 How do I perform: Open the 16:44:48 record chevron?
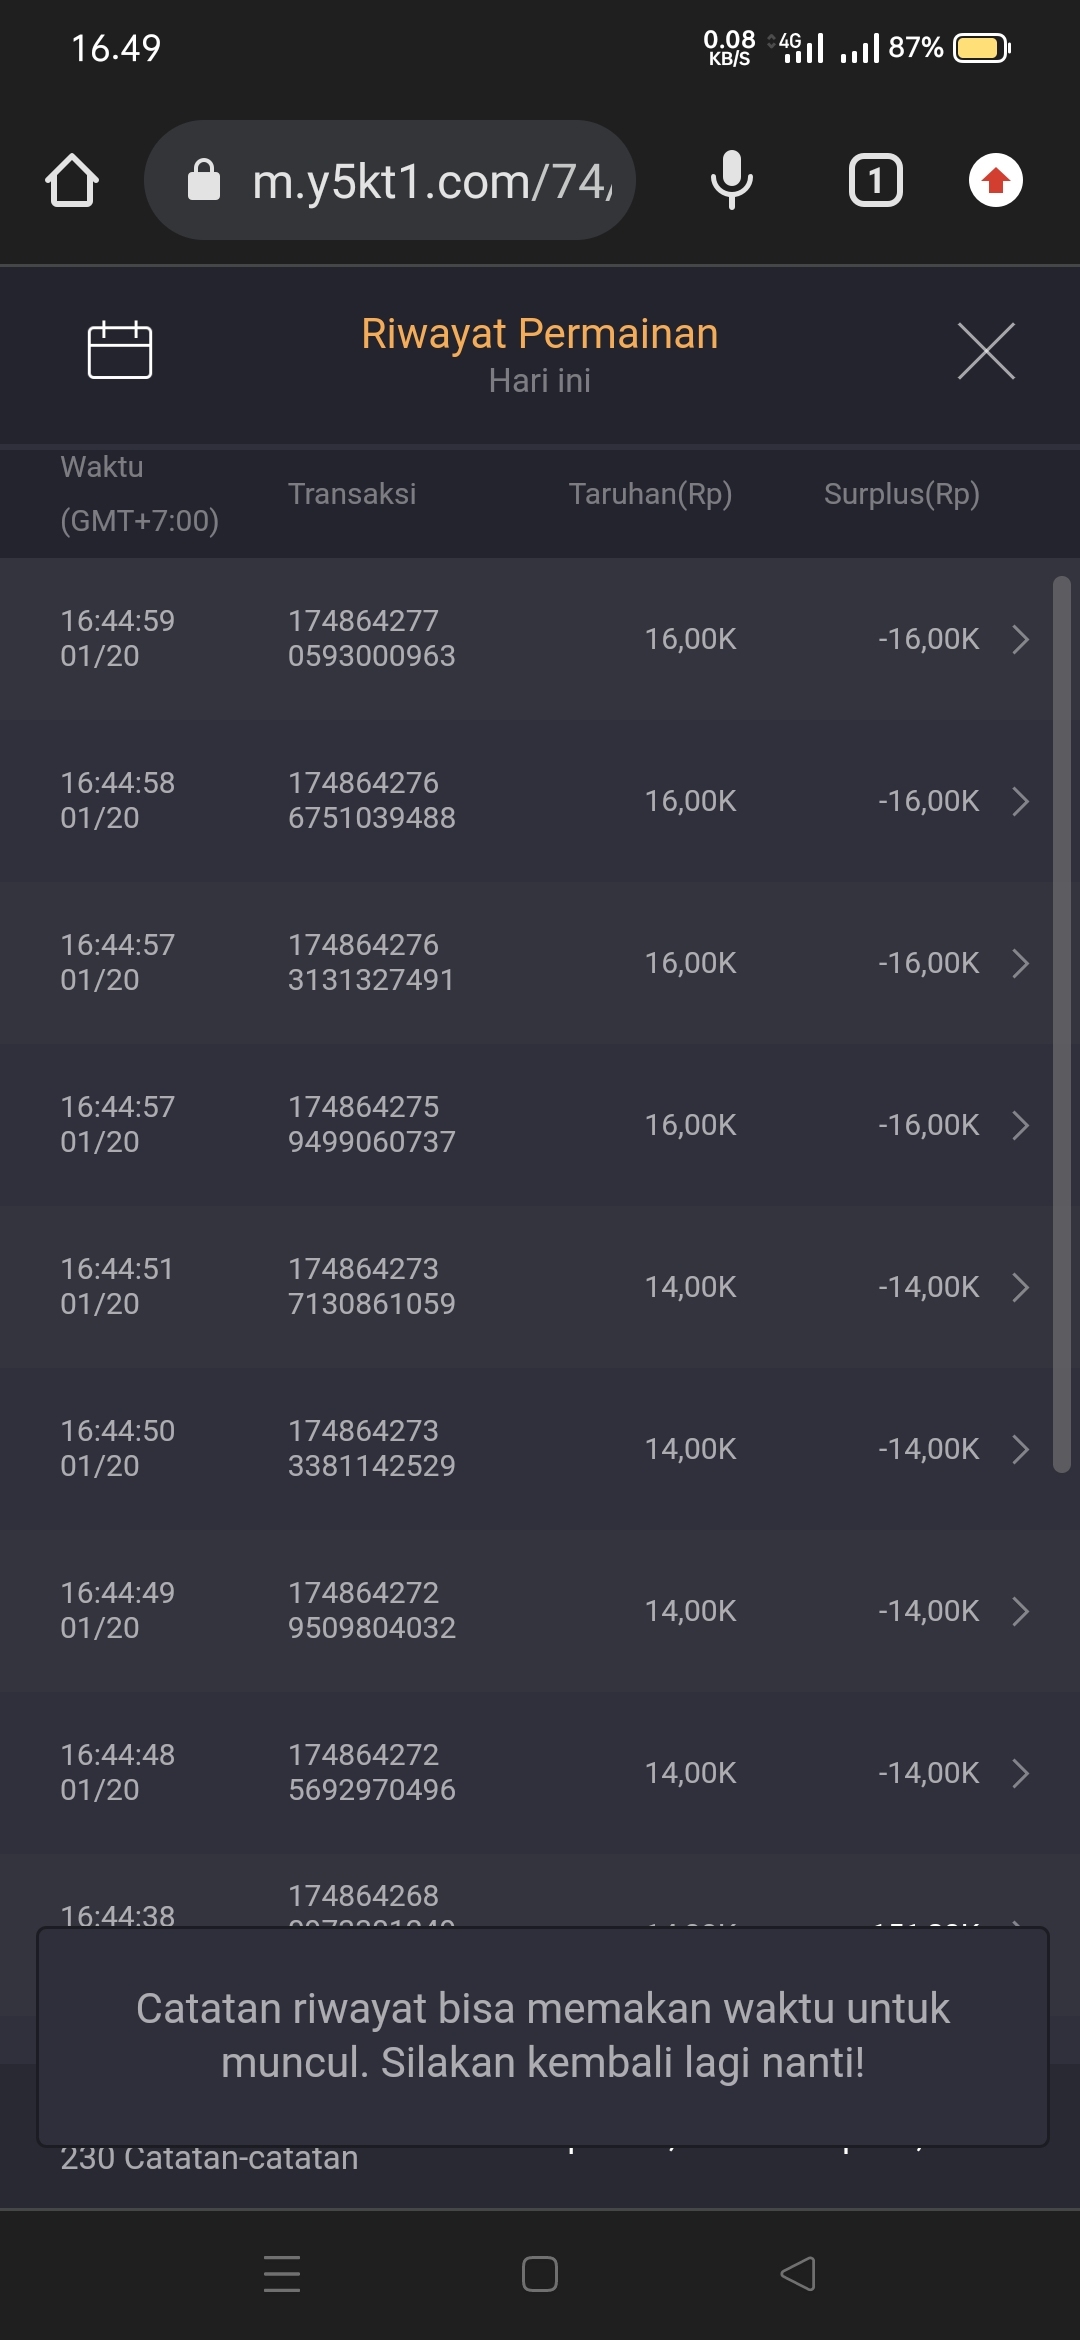click(x=1020, y=1773)
